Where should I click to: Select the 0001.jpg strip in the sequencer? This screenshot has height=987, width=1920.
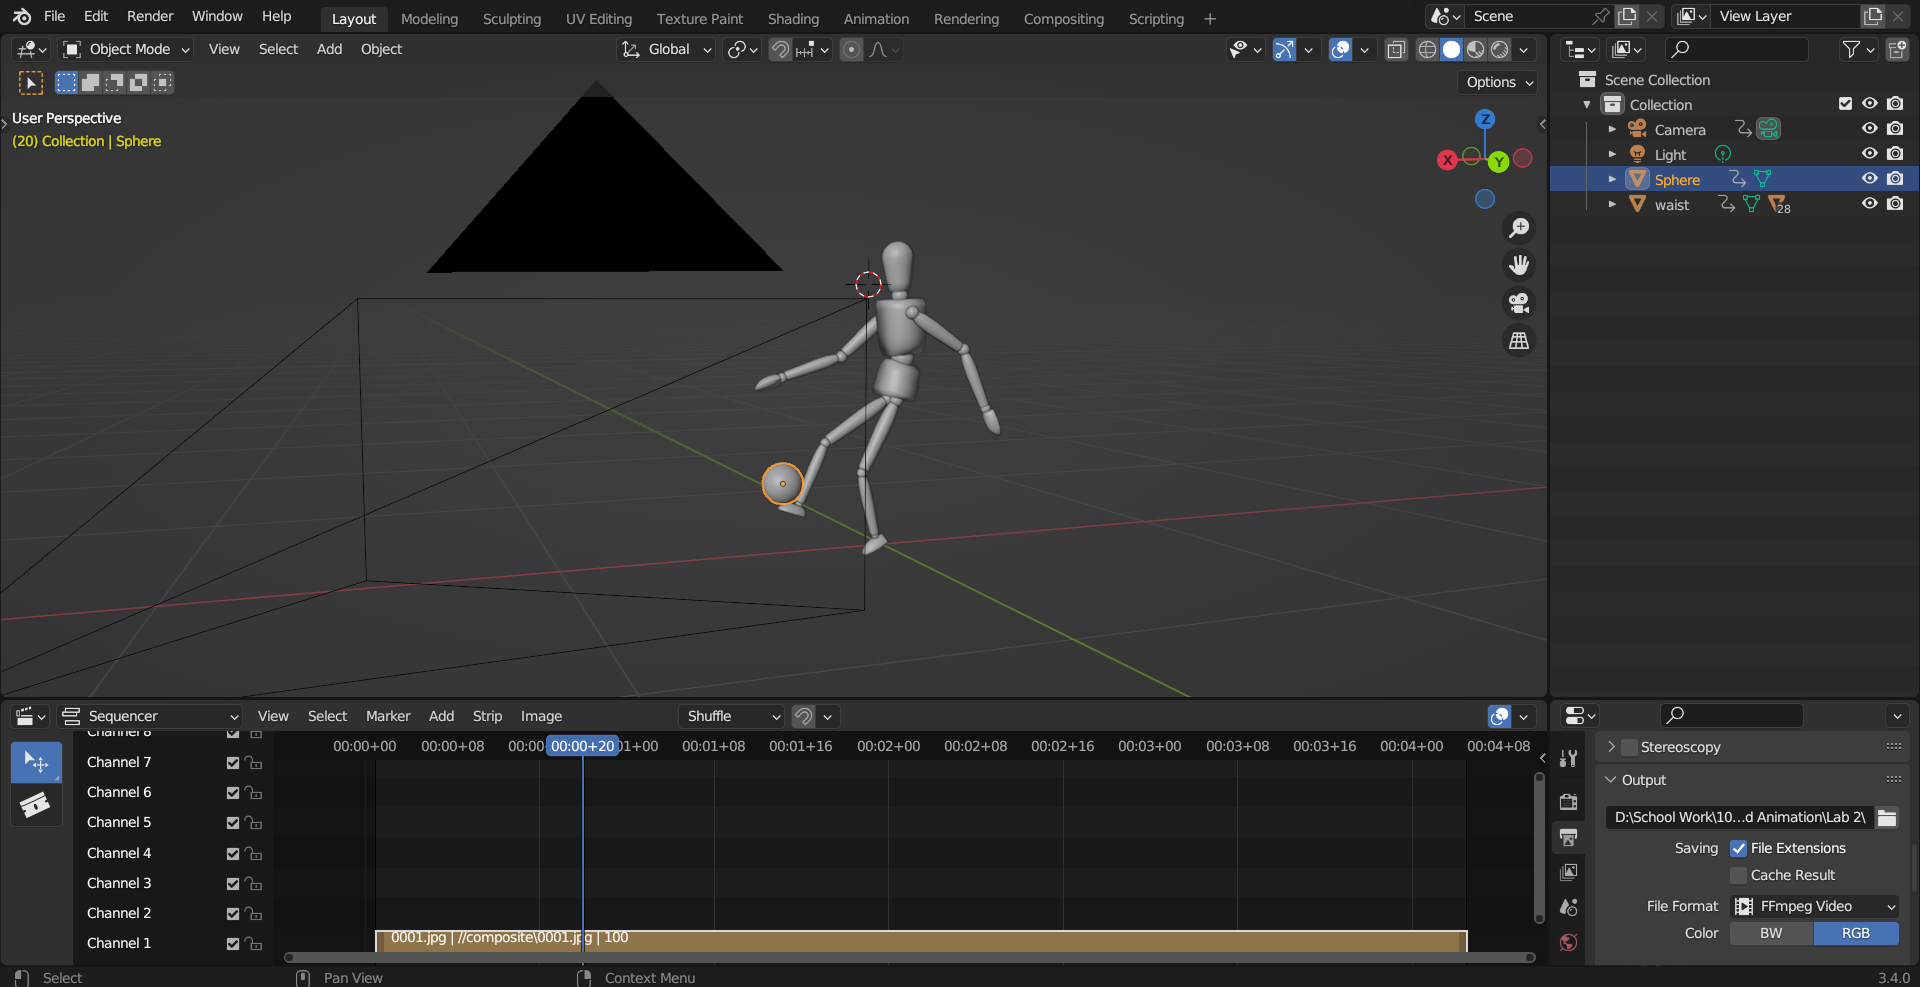point(900,940)
